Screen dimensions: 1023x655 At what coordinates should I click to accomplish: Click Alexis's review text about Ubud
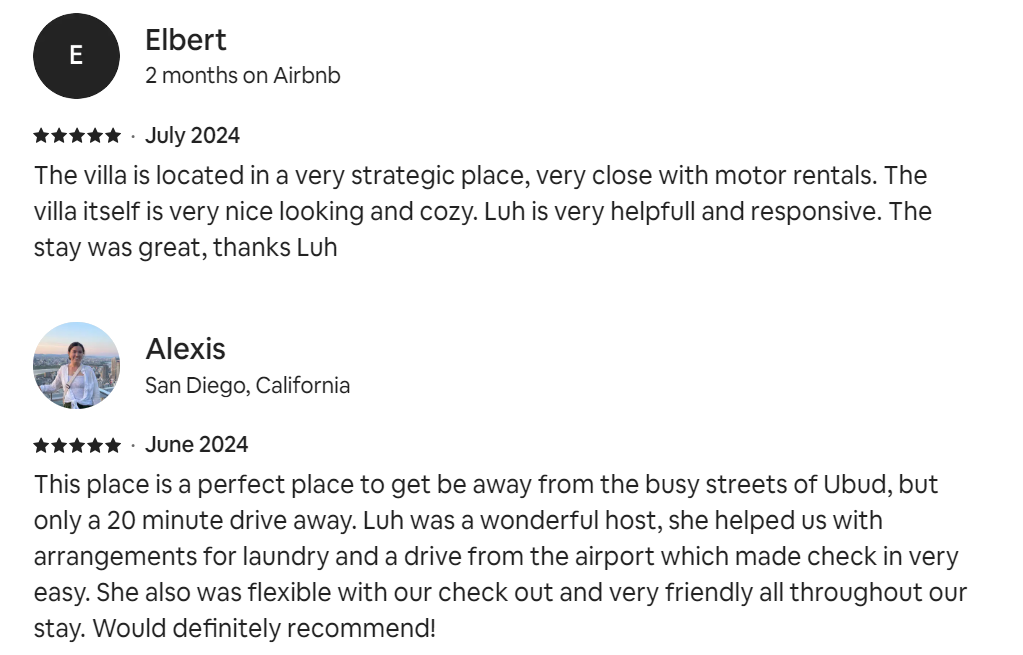500,556
